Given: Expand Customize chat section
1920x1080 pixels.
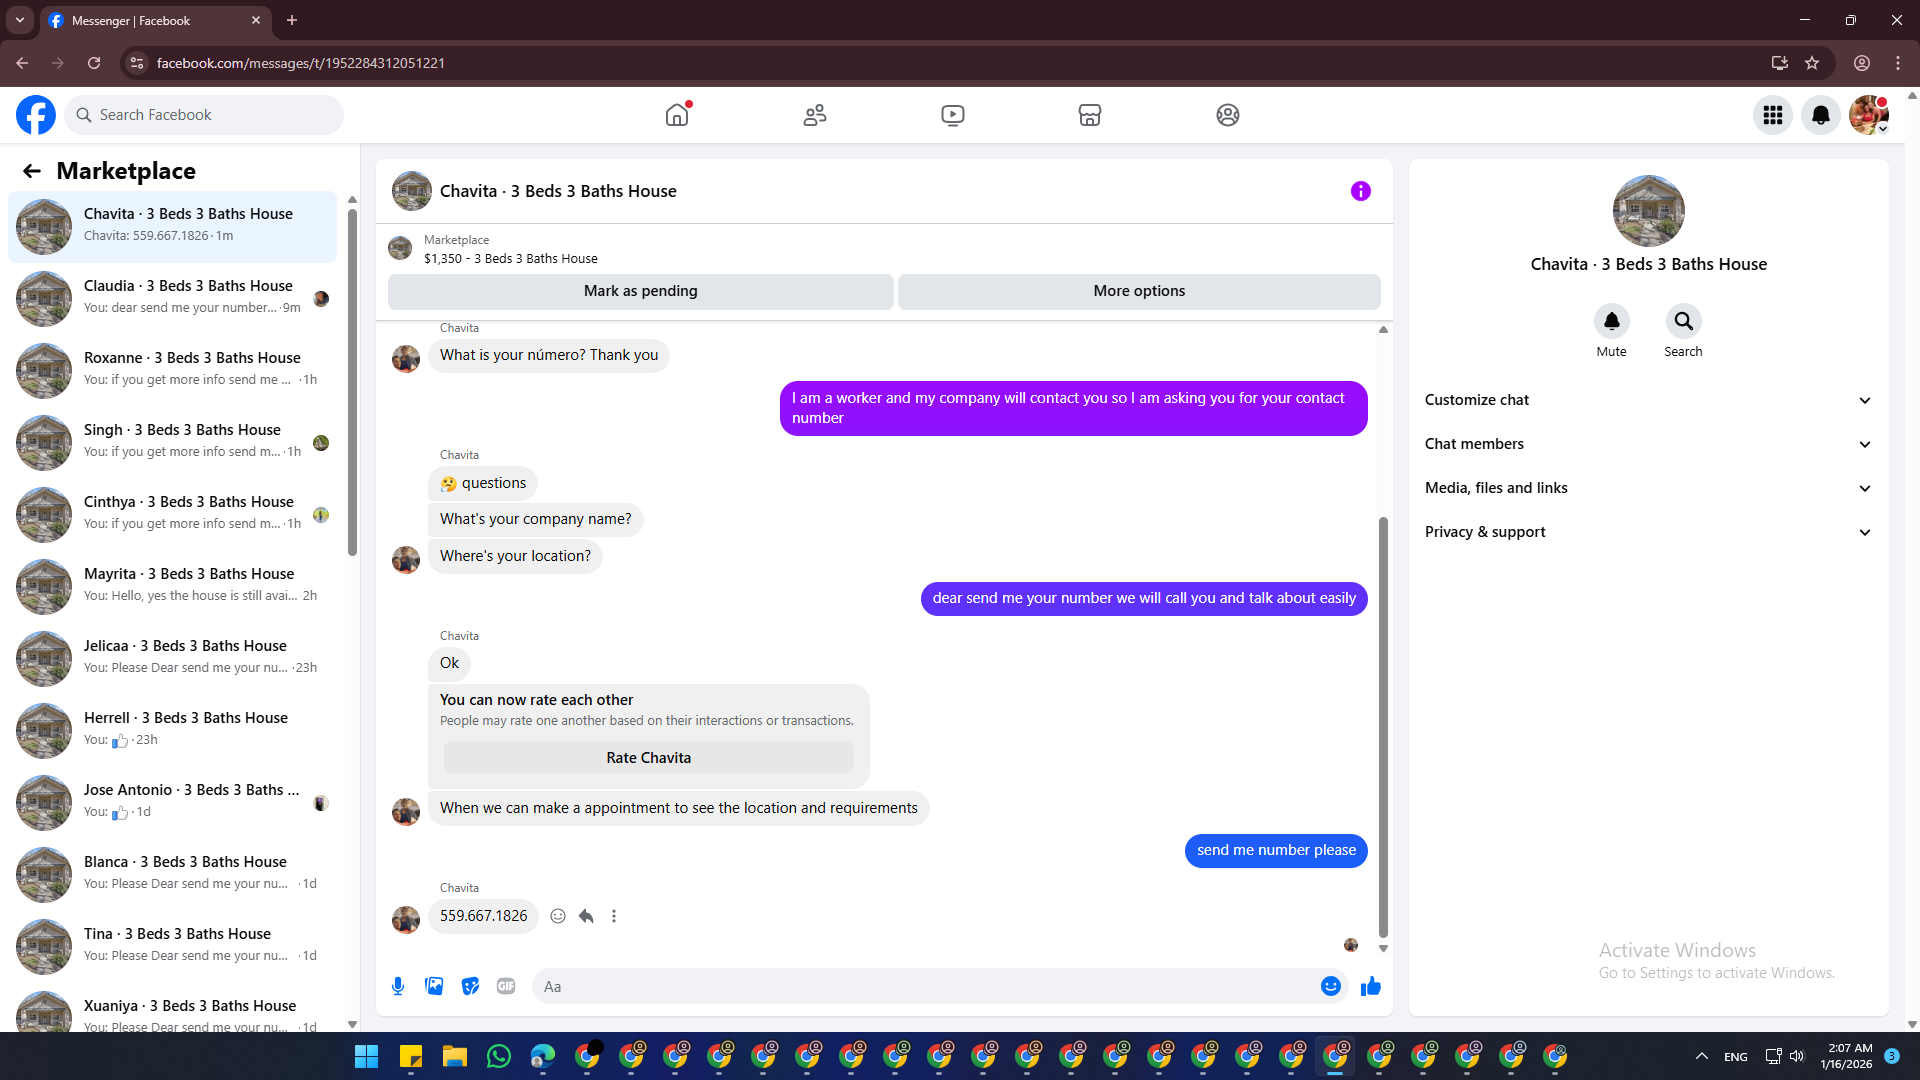Looking at the screenshot, I should (1647, 400).
